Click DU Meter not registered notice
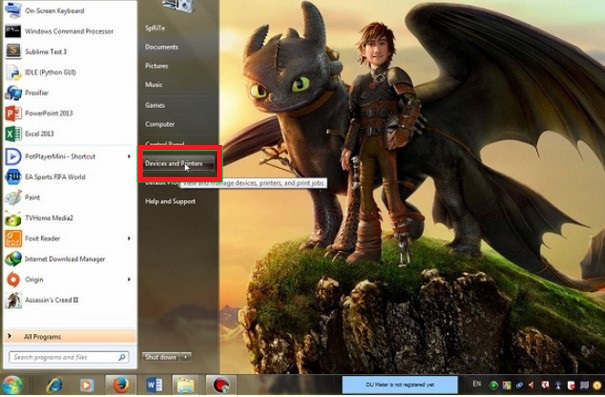Image resolution: width=605 pixels, height=397 pixels. pos(400,385)
